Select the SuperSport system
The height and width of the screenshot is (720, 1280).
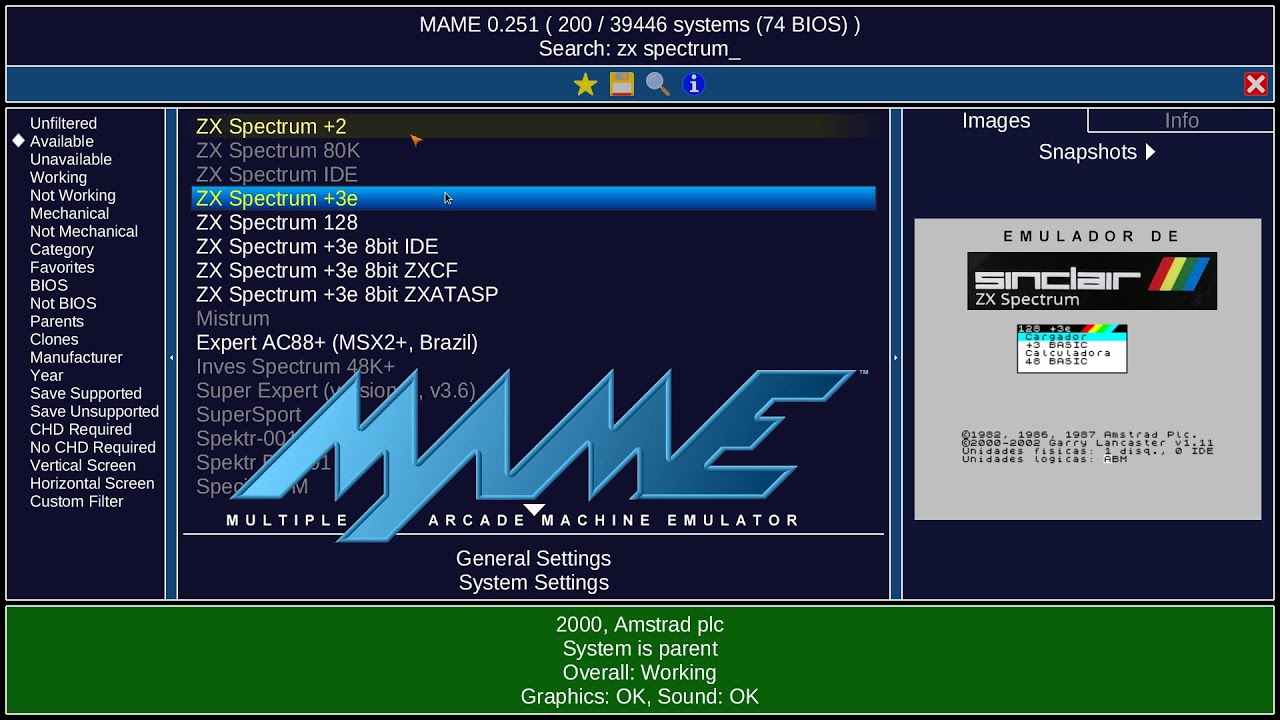[x=533, y=414]
